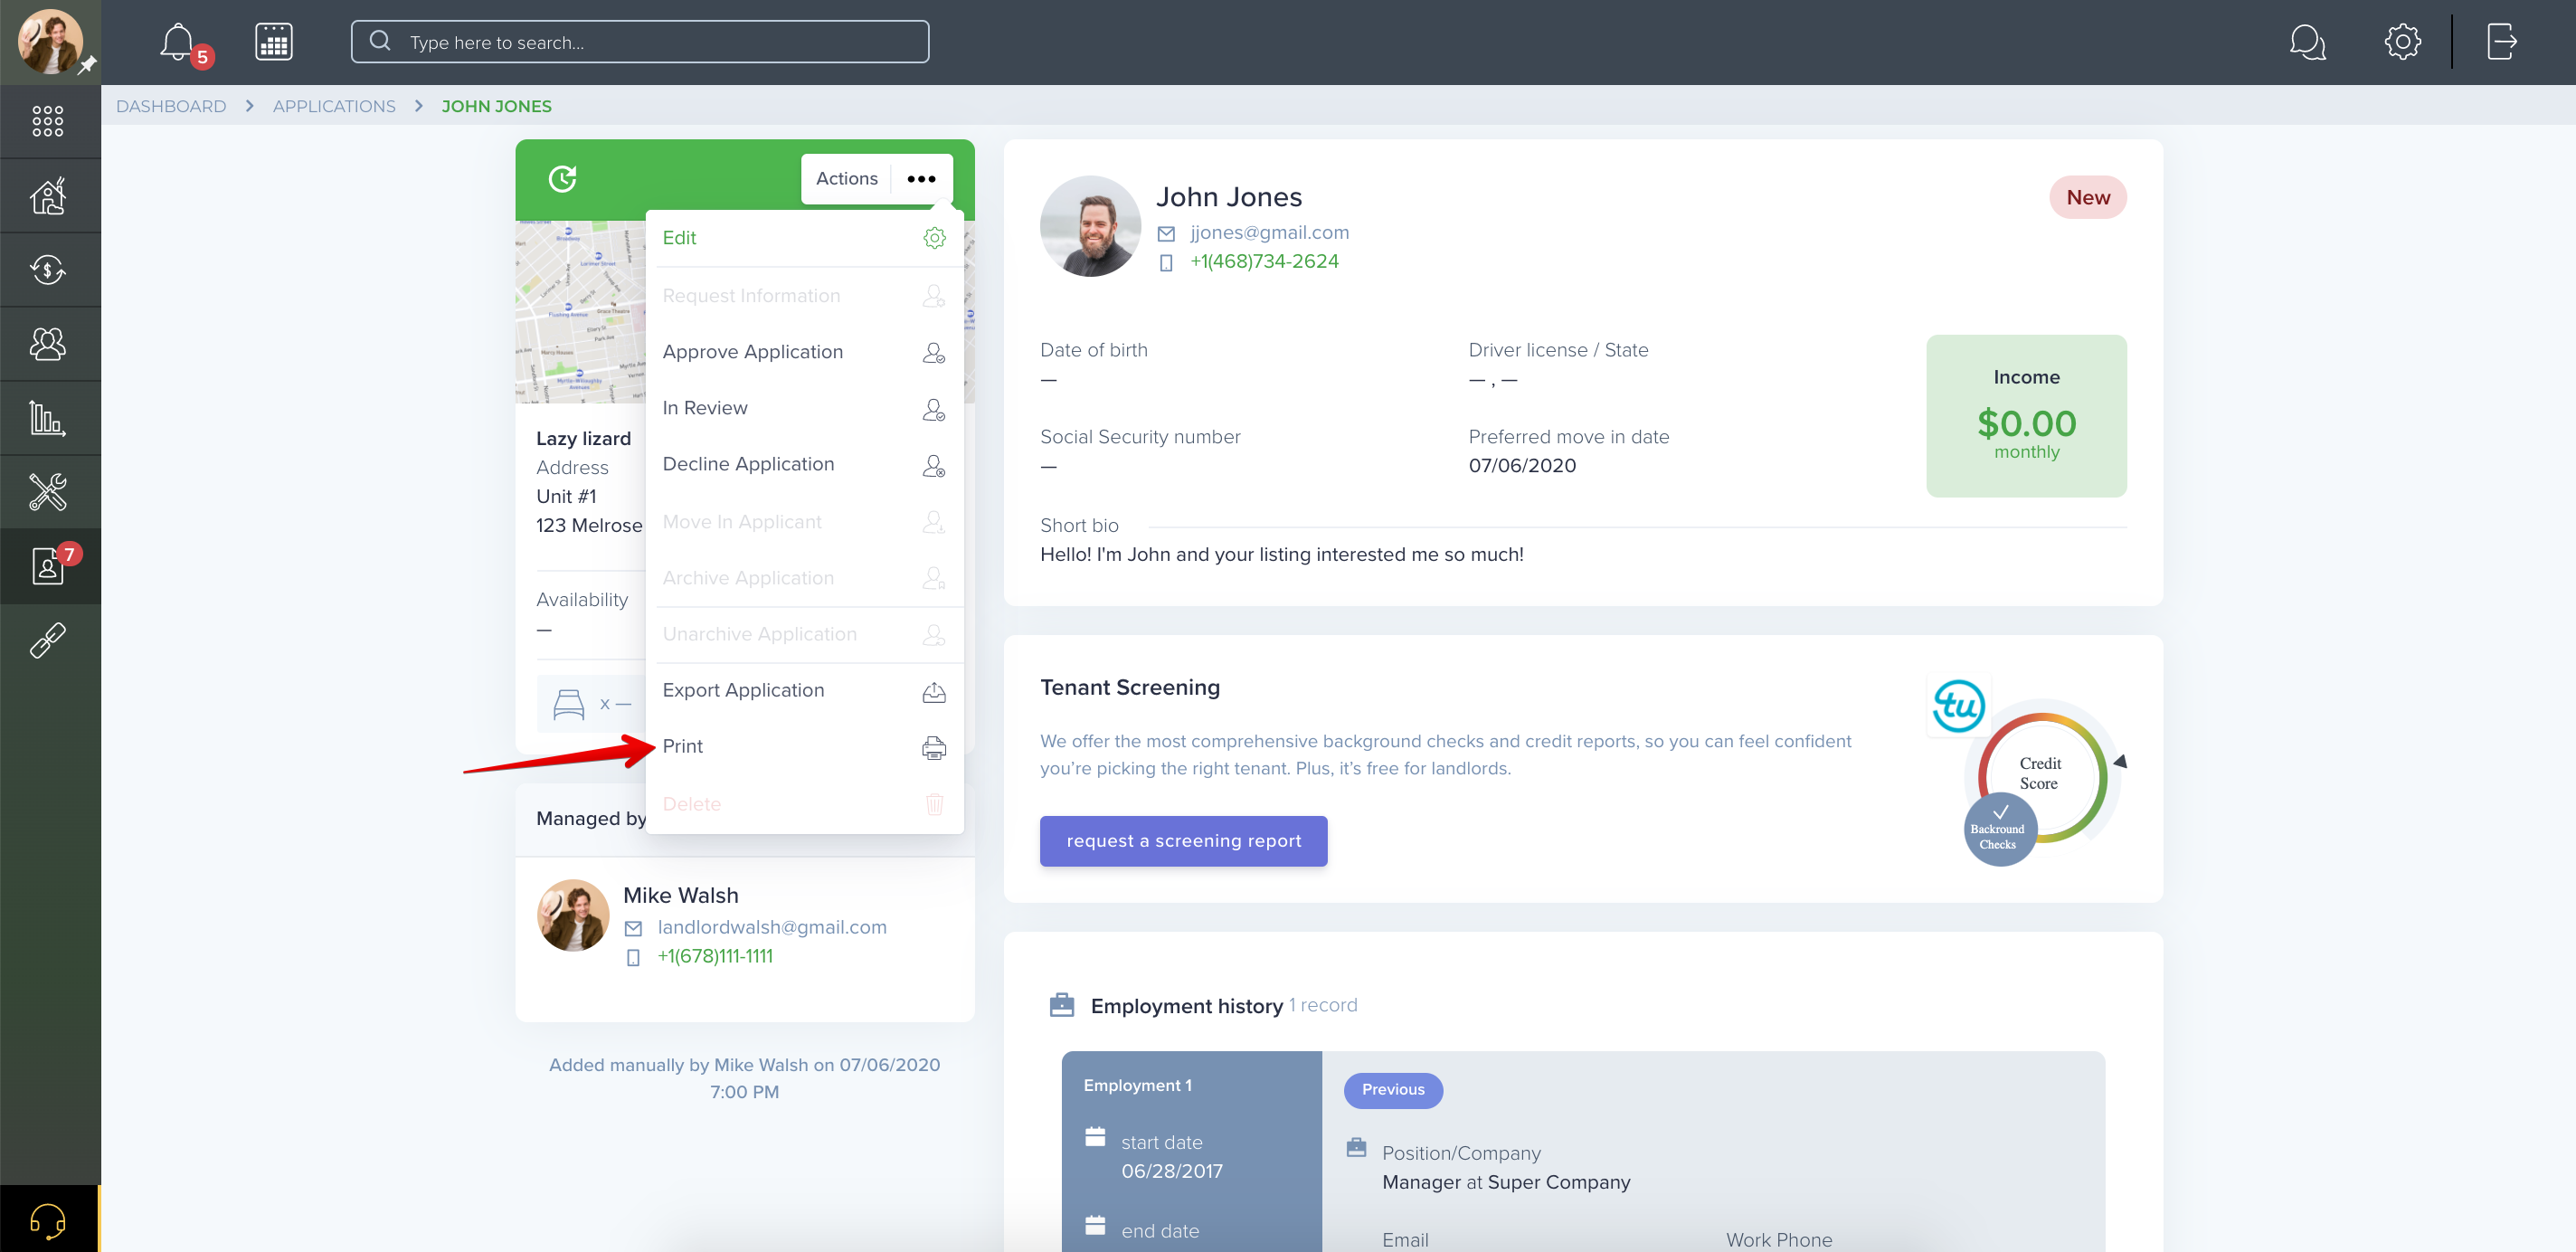Click the mail icon beside jjones@gmail.com
Viewport: 2576px width, 1252px height.
click(1166, 234)
